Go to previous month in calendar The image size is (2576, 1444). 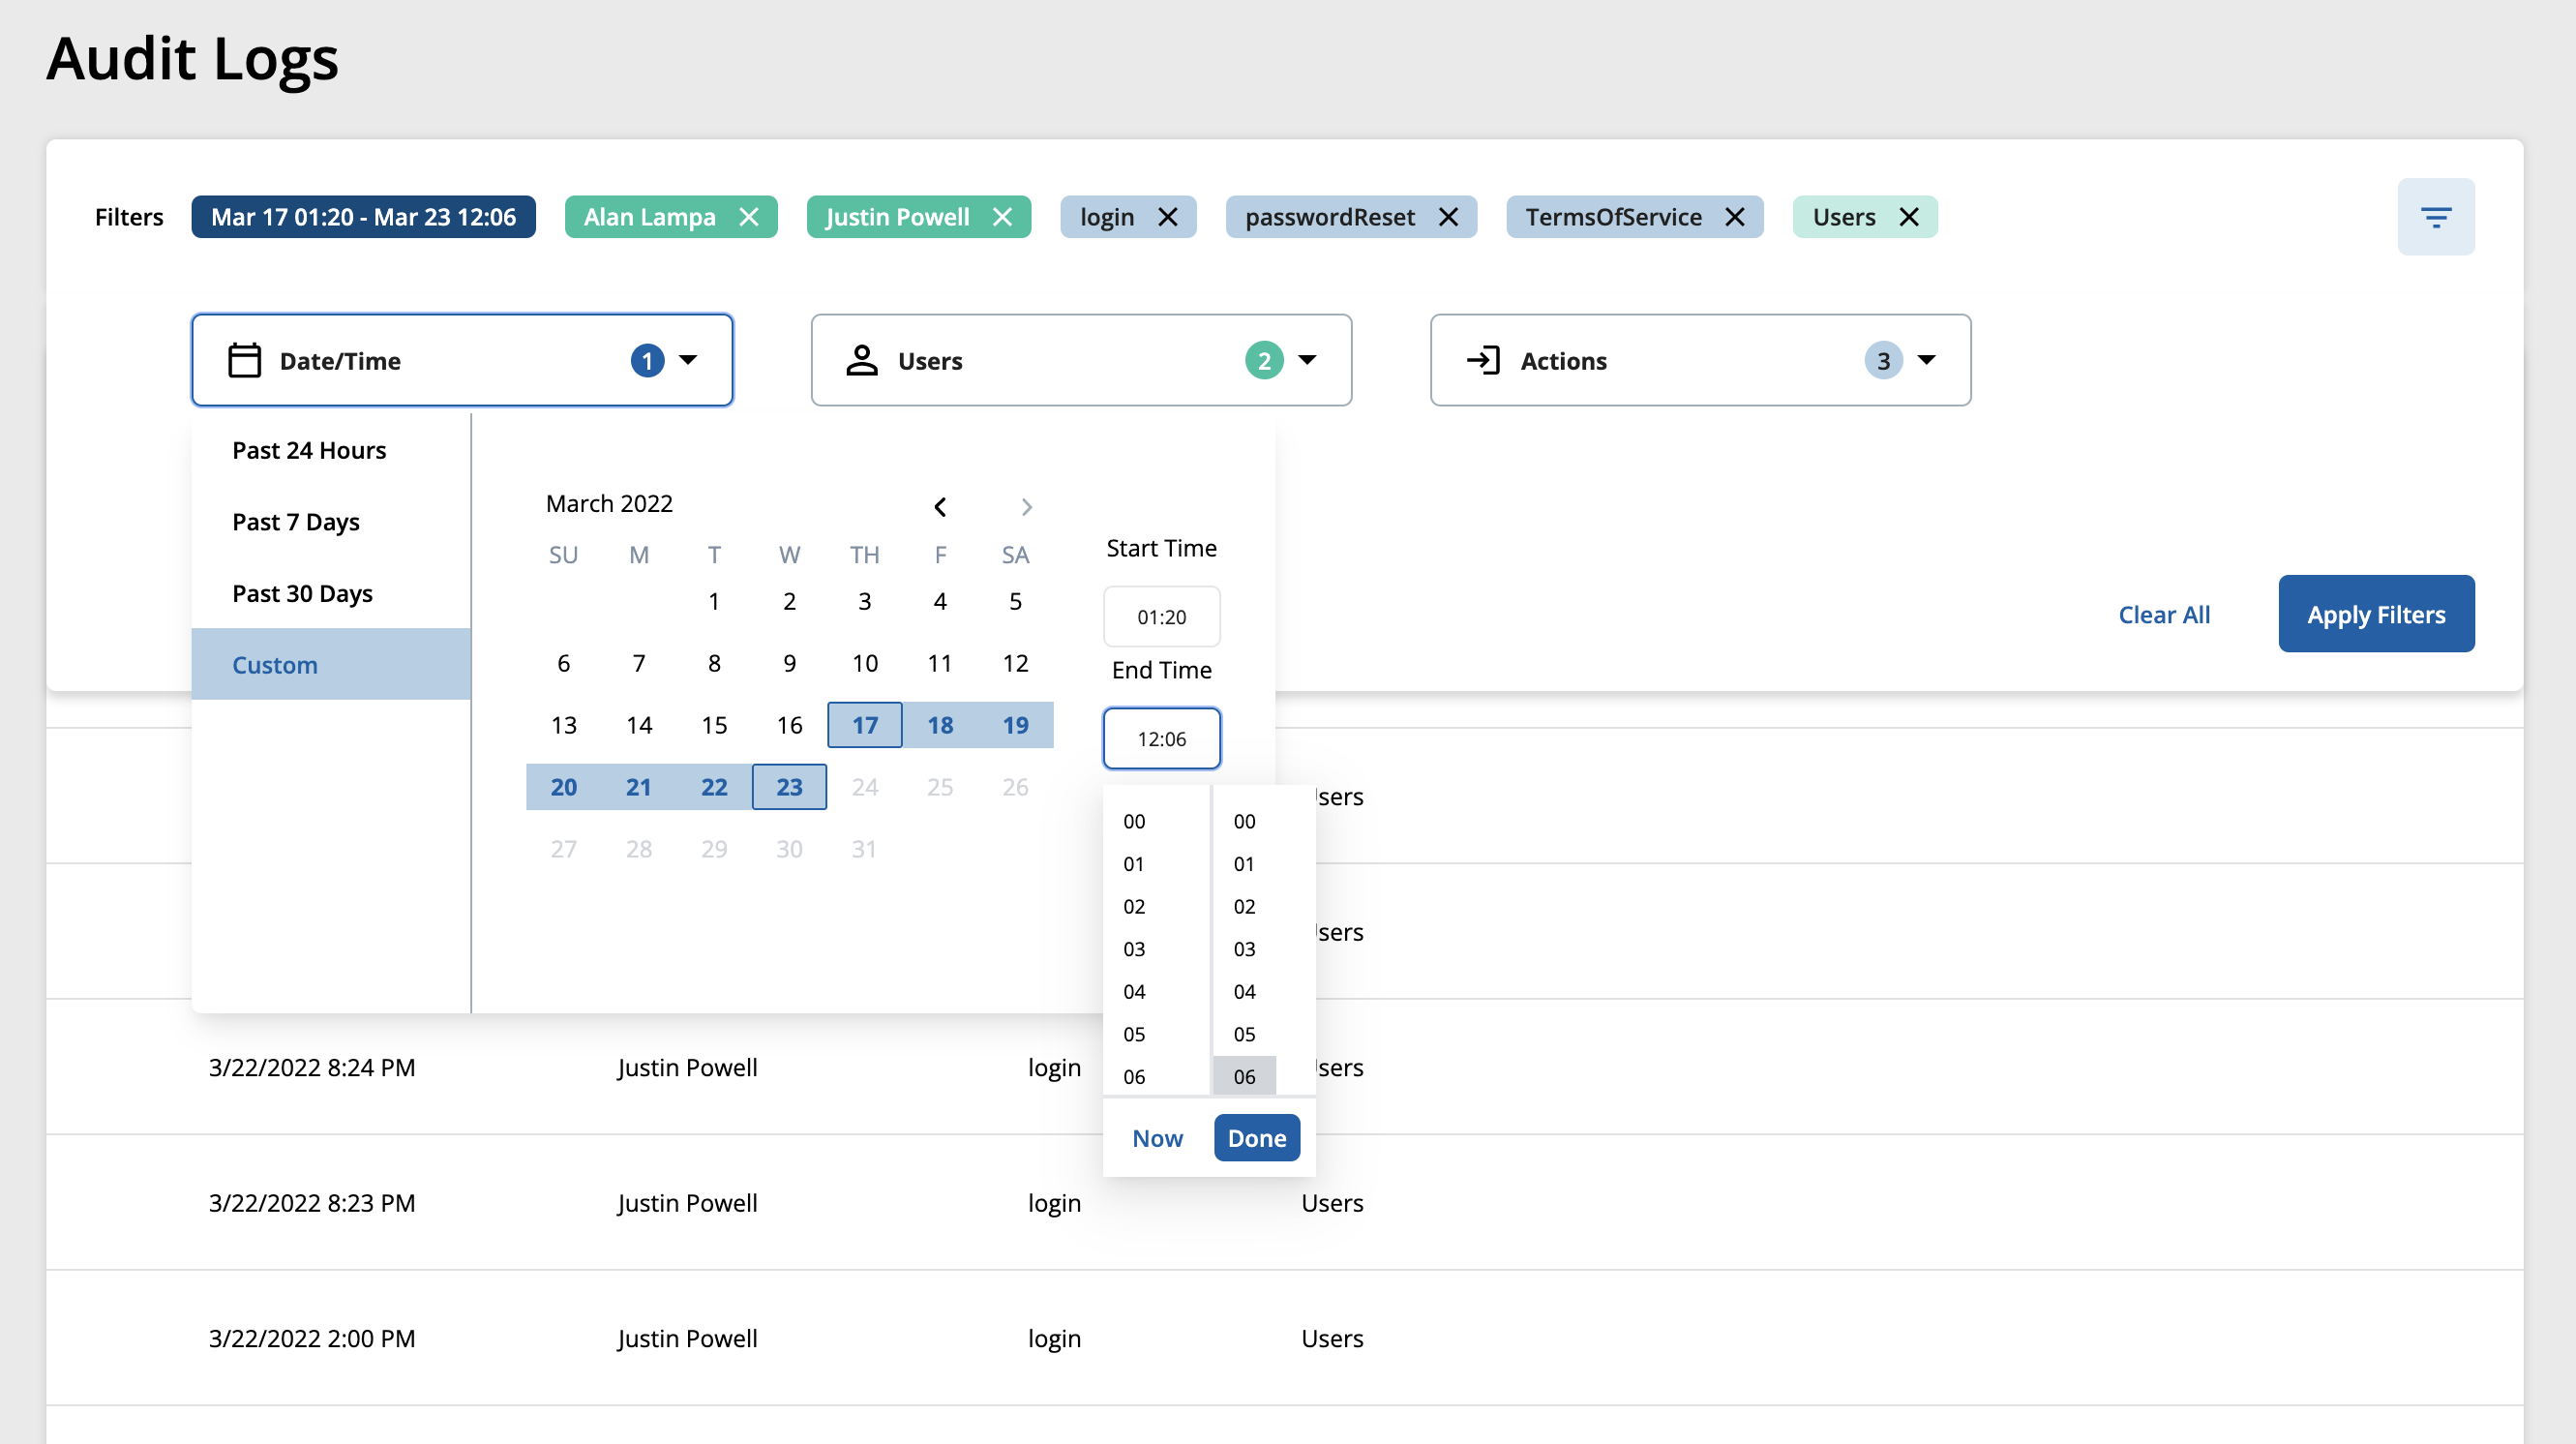[x=940, y=507]
